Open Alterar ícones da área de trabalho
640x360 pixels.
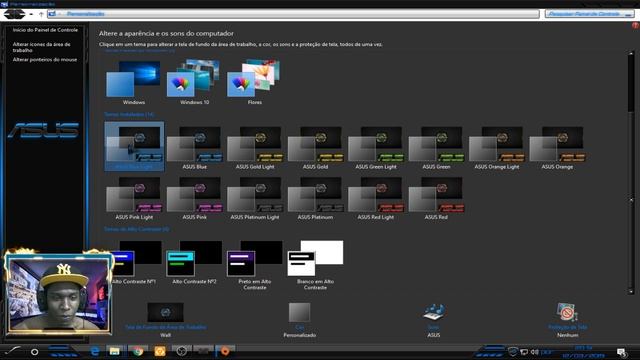click(41, 47)
